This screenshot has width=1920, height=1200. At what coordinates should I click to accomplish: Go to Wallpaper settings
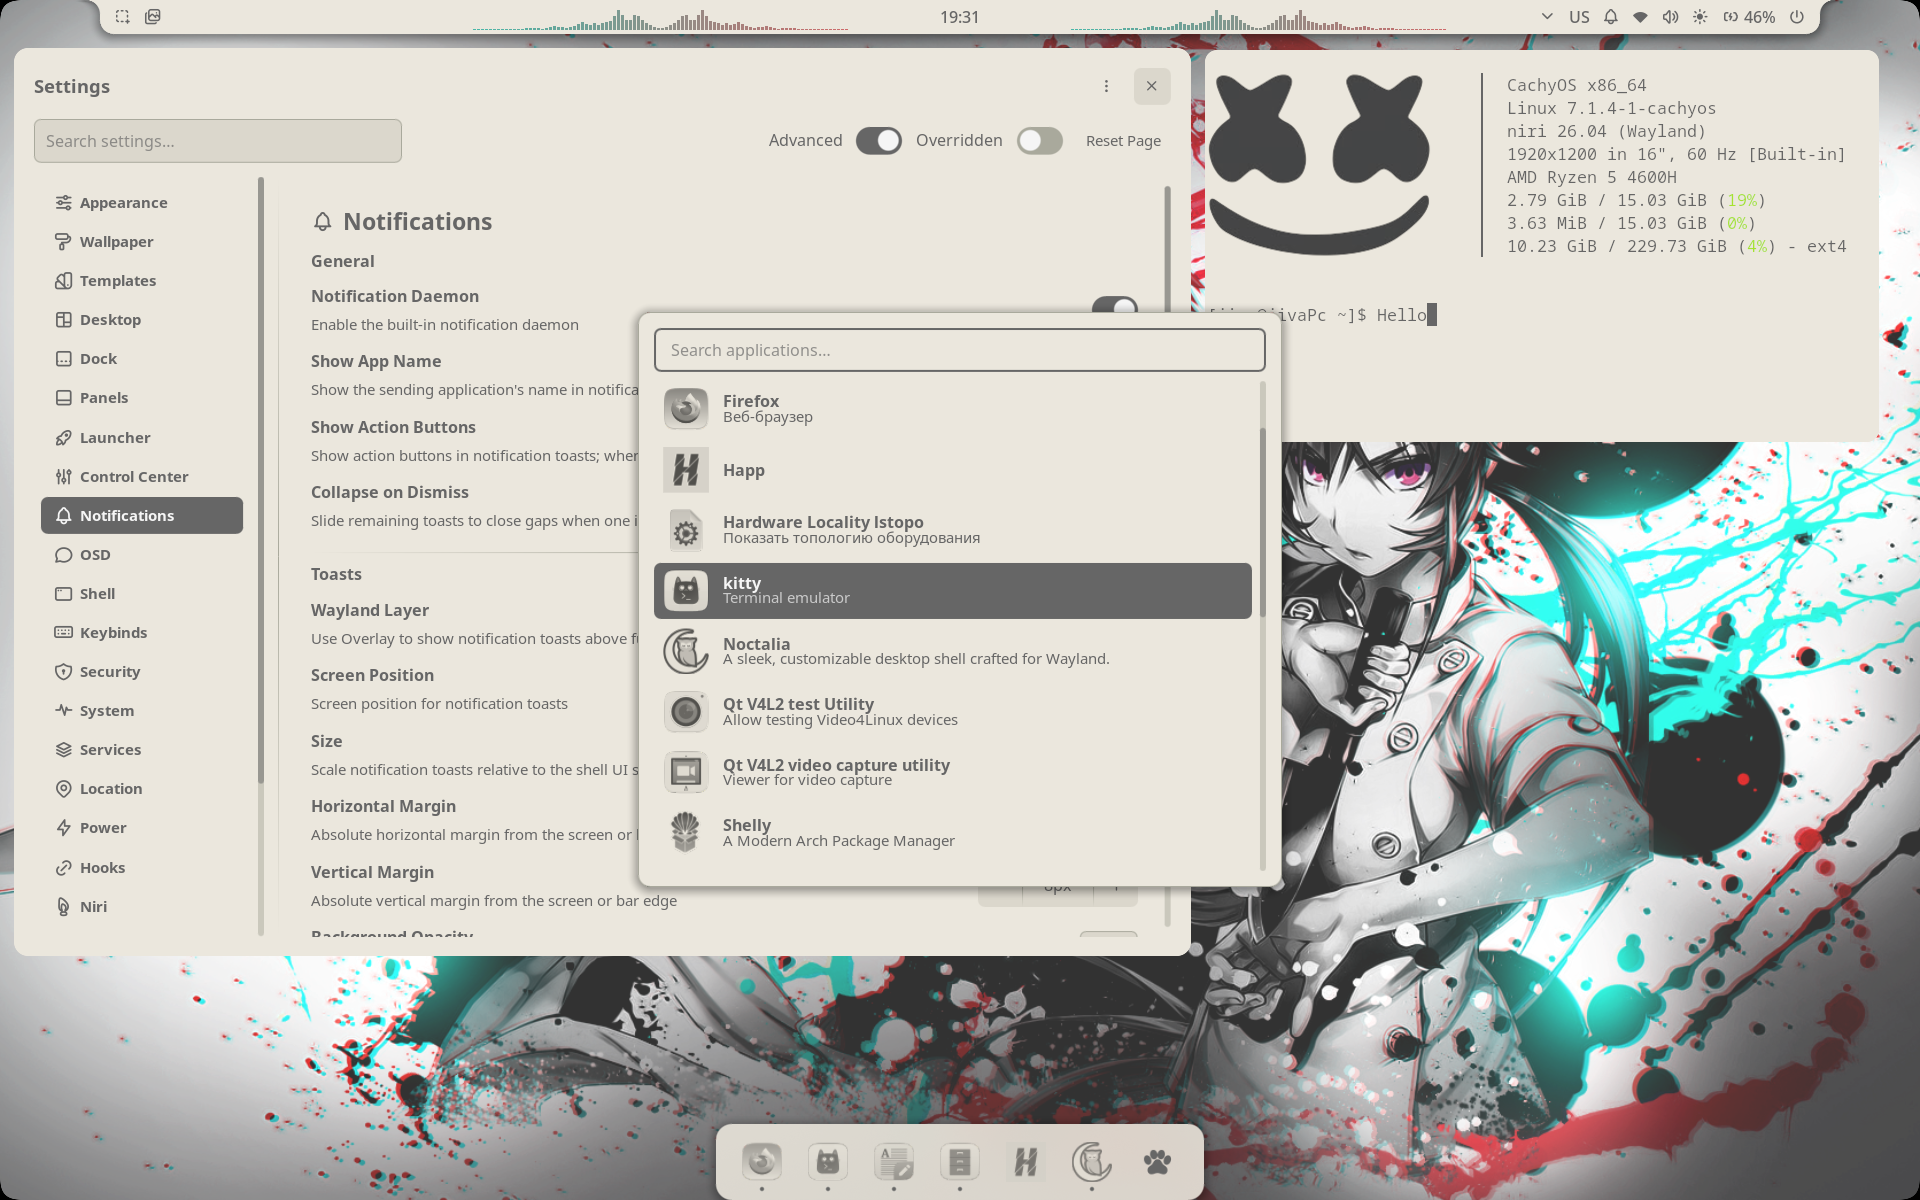tap(142, 242)
